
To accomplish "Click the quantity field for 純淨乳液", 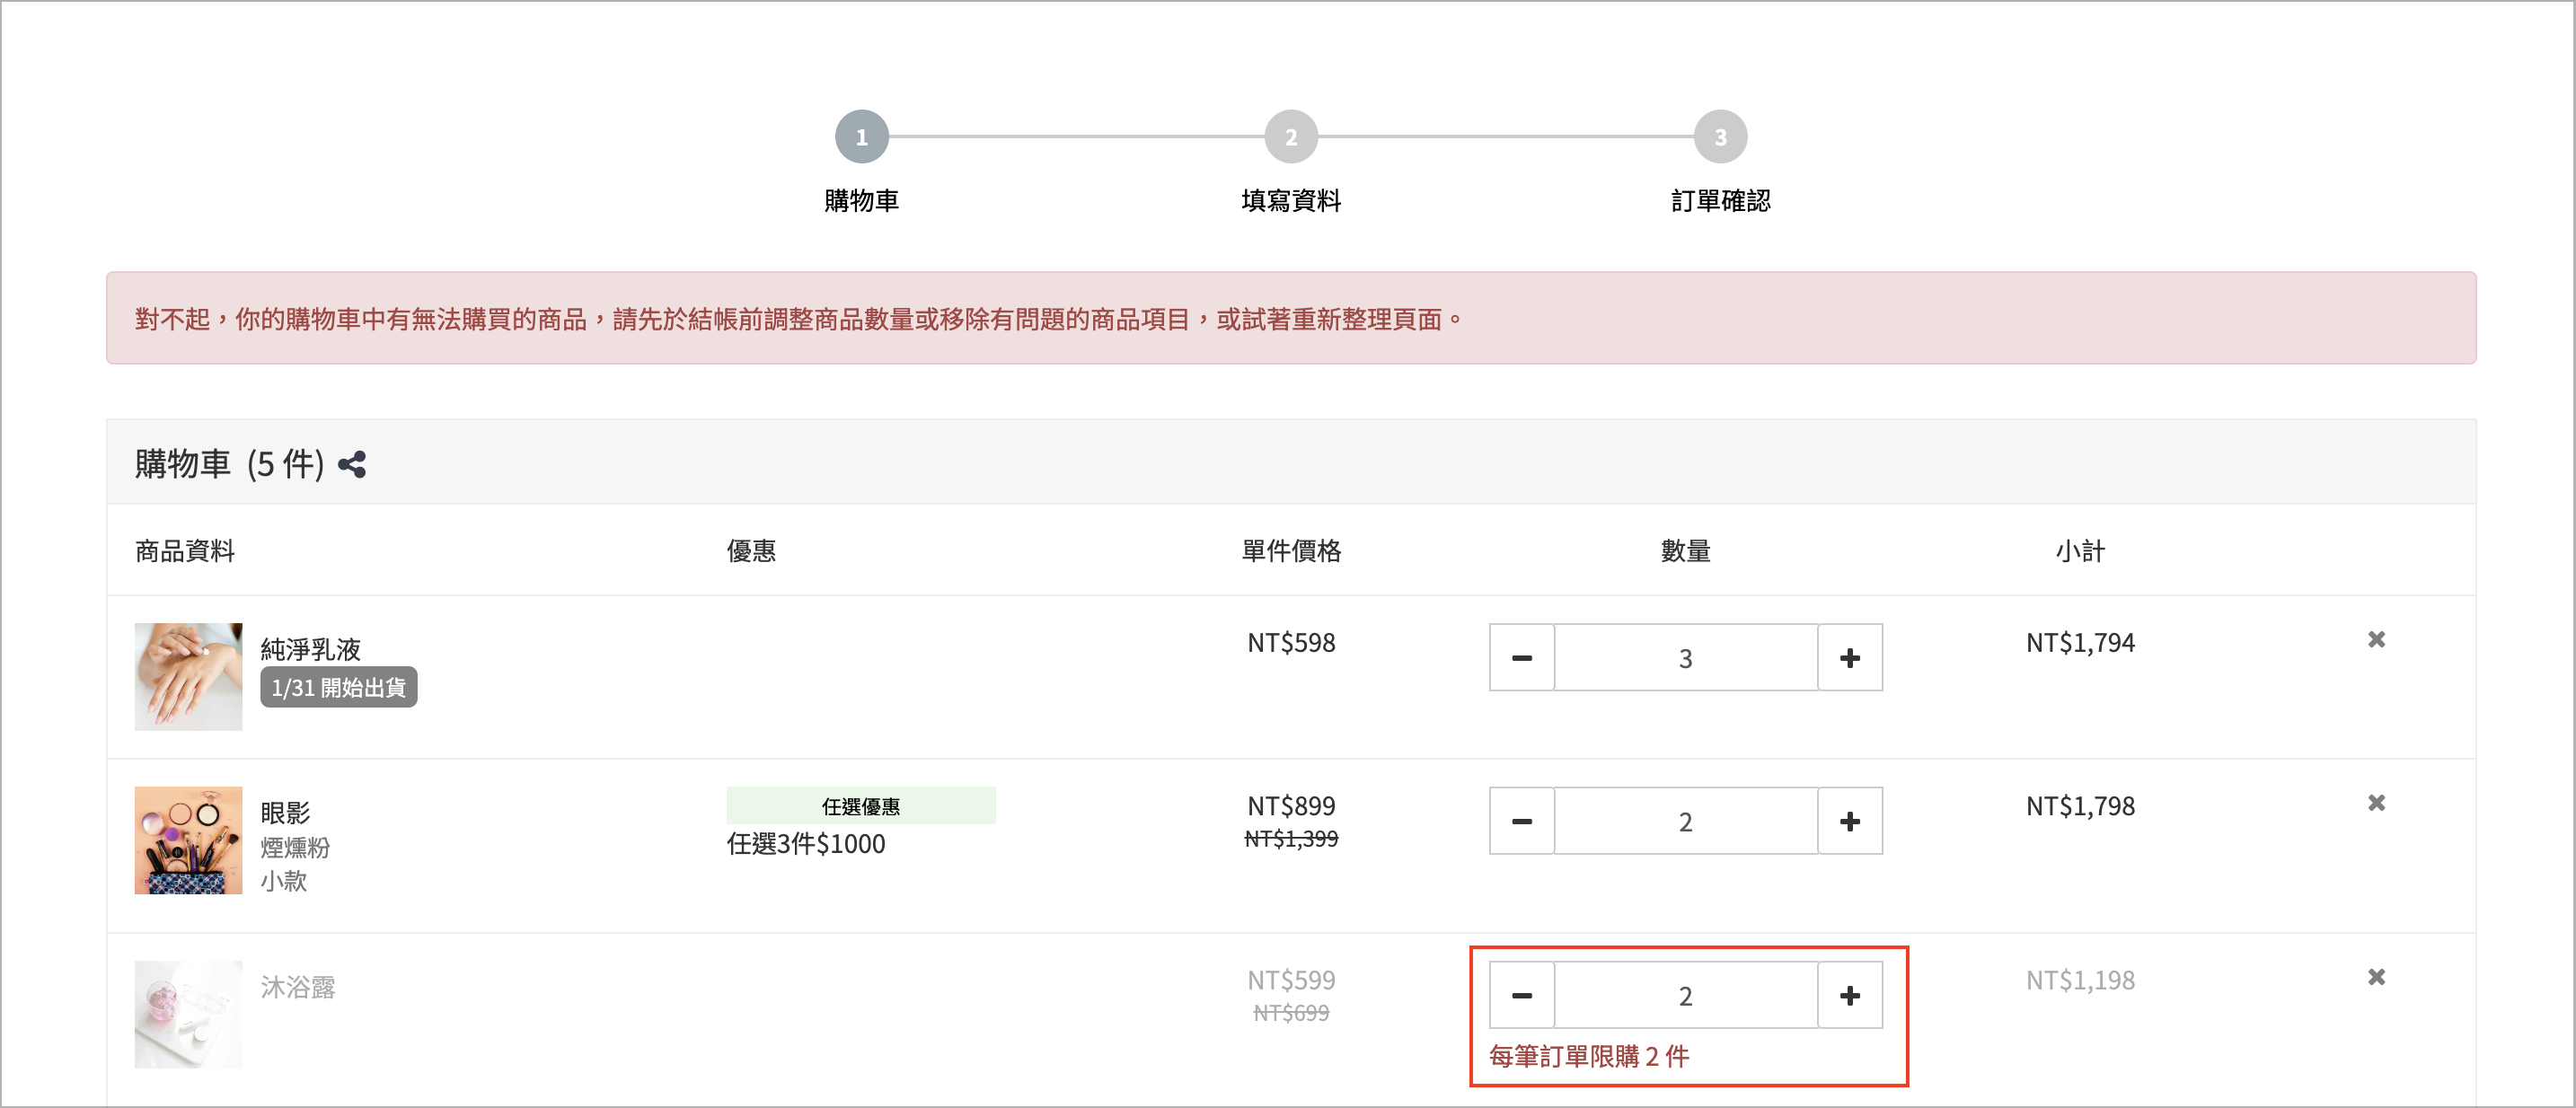I will point(1685,657).
